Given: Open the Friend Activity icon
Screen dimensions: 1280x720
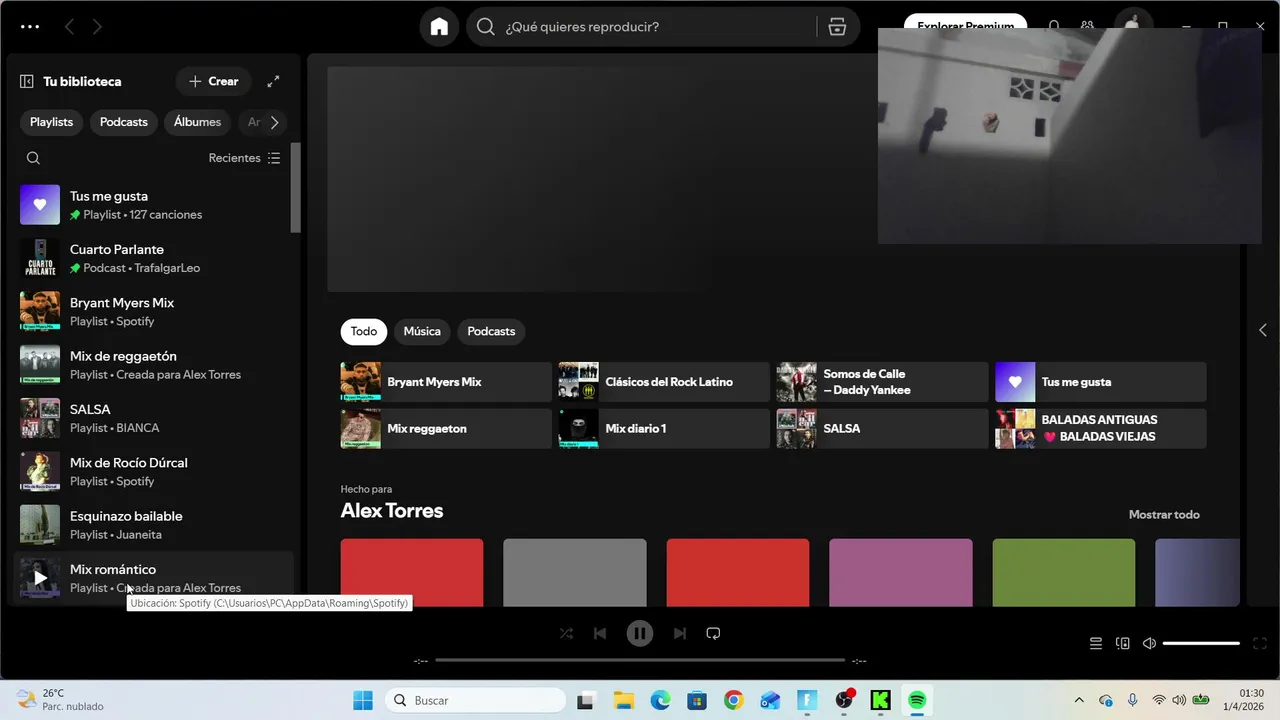Looking at the screenshot, I should pos(1087,27).
